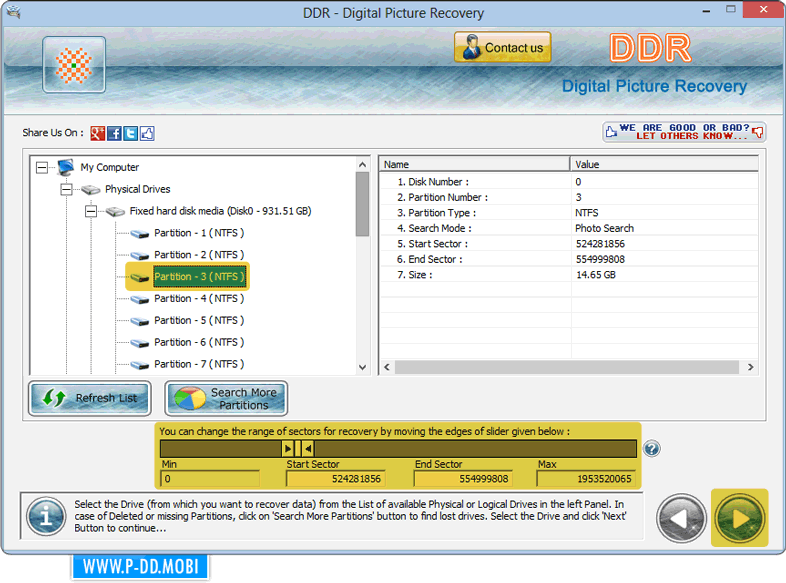Select the My Computer label
The image size is (786, 583).
[x=110, y=167]
